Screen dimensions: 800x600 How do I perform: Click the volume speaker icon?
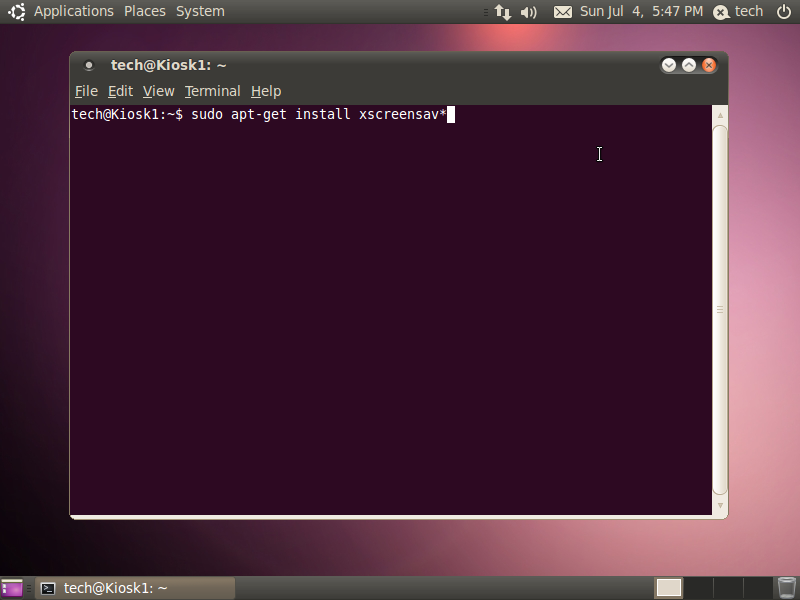(529, 12)
